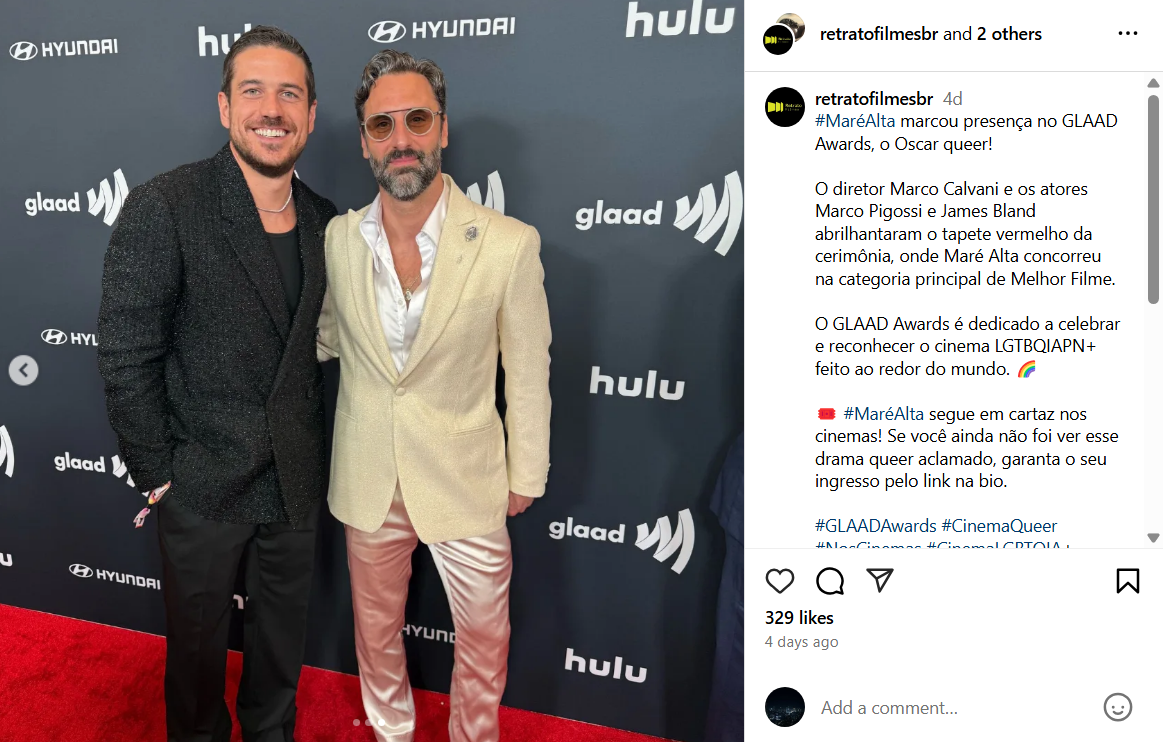The width and height of the screenshot is (1163, 742).
Task: Show the 2 others collaborators
Action: (1009, 34)
